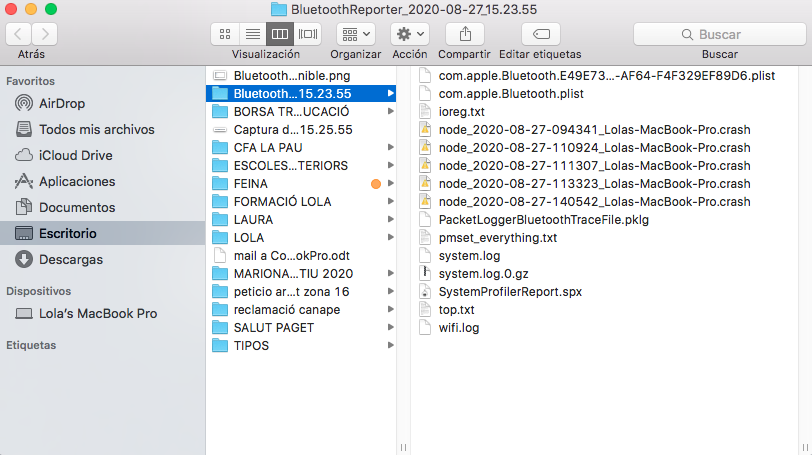
Task: Open the Acción gear menu
Action: click(x=410, y=34)
